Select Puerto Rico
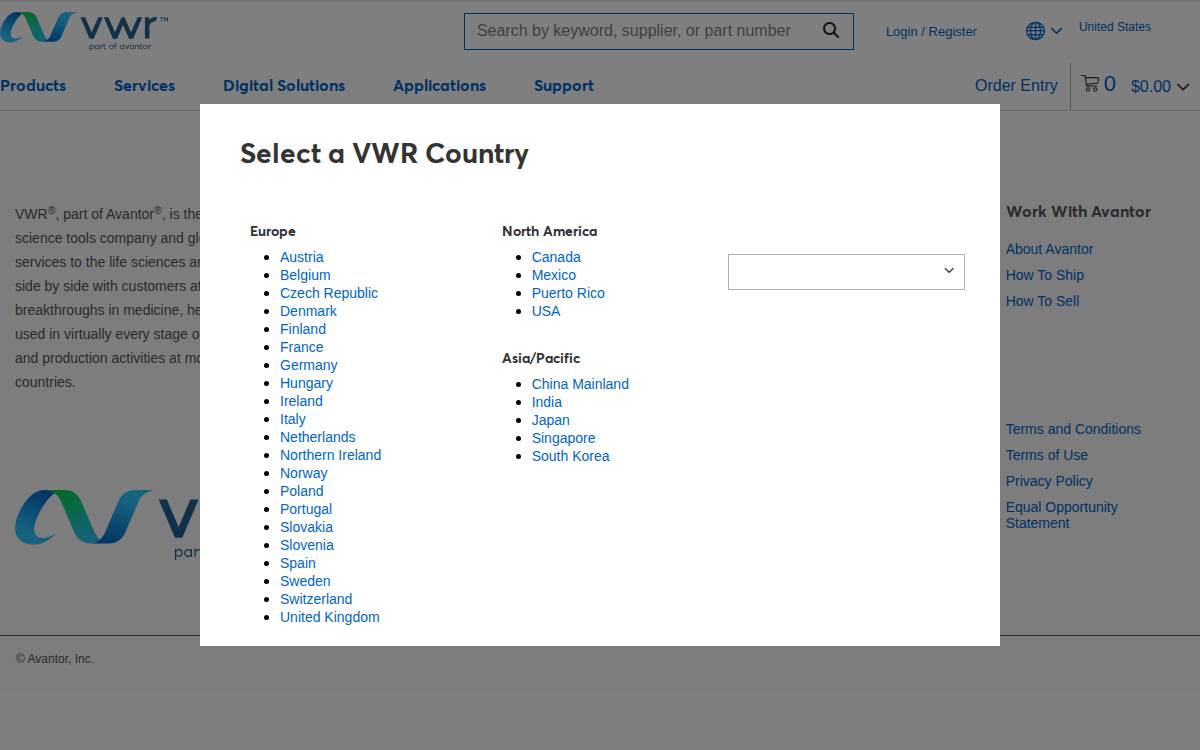This screenshot has width=1200, height=750. click(568, 293)
